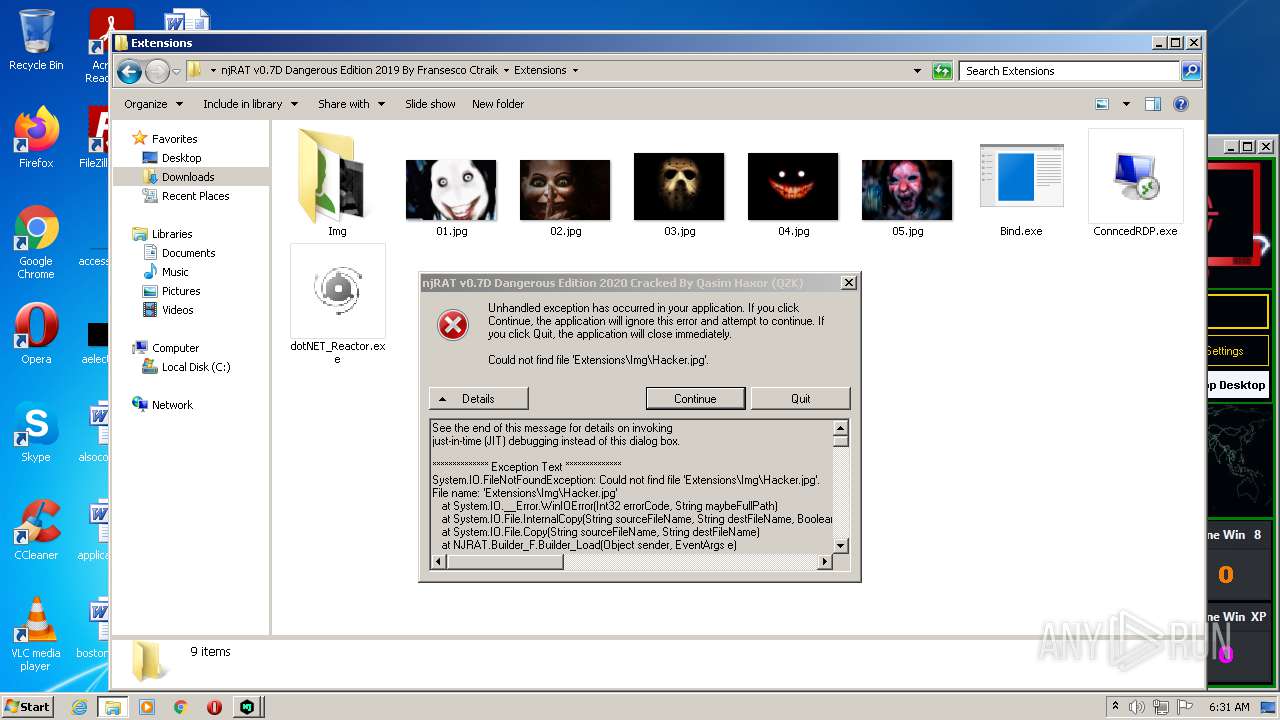The image size is (1280, 720).
Task: Click Continue in the error dialog
Action: (x=695, y=398)
